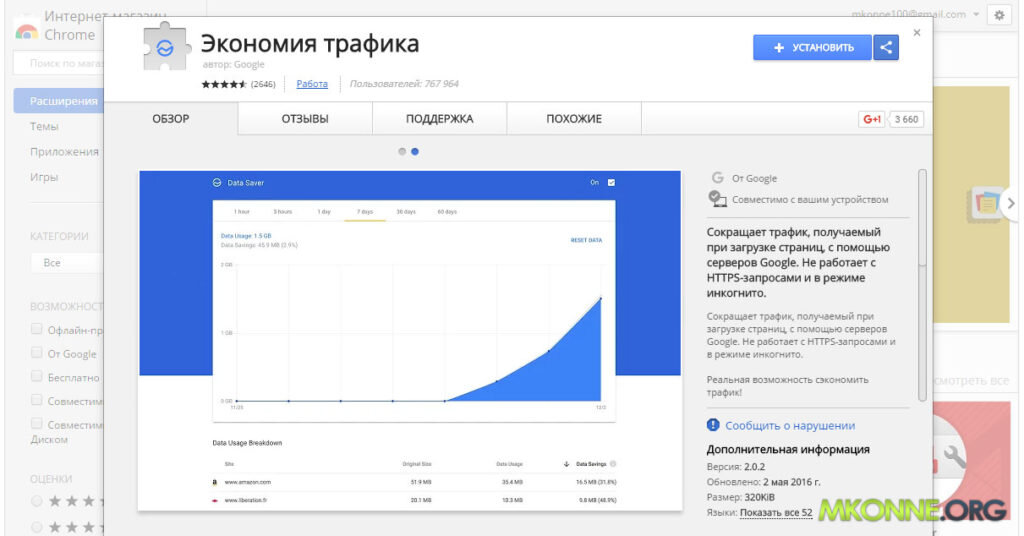This screenshot has width=1024, height=536.
Task: Click the store search input field
Action: click(59, 63)
